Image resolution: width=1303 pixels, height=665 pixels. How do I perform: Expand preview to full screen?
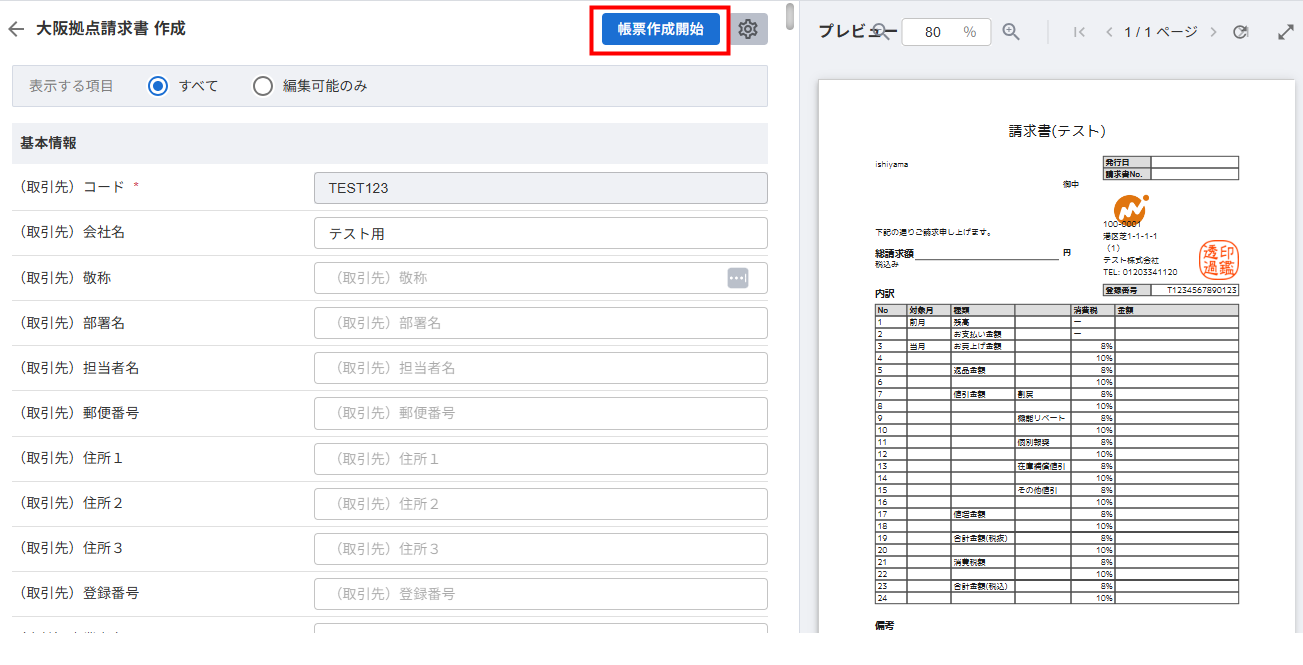pos(1286,32)
